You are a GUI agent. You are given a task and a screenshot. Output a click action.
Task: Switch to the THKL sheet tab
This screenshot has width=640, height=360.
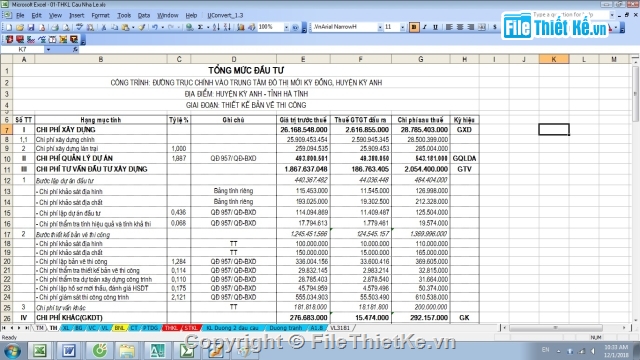[x=171, y=328]
